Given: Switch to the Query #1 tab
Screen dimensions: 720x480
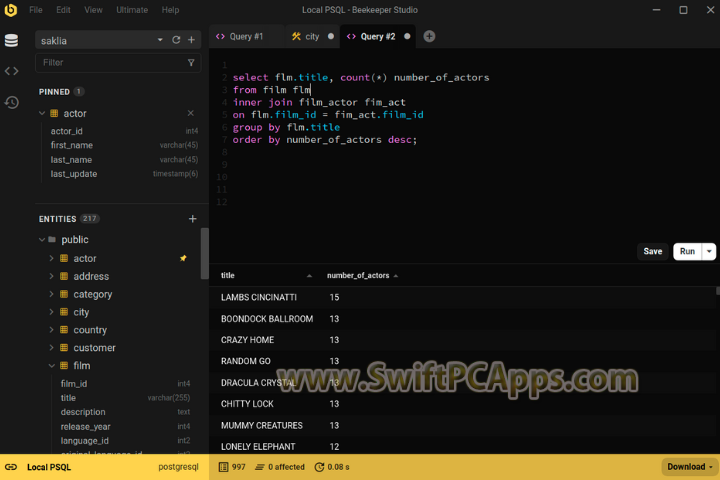Looking at the screenshot, I should pos(246,36).
